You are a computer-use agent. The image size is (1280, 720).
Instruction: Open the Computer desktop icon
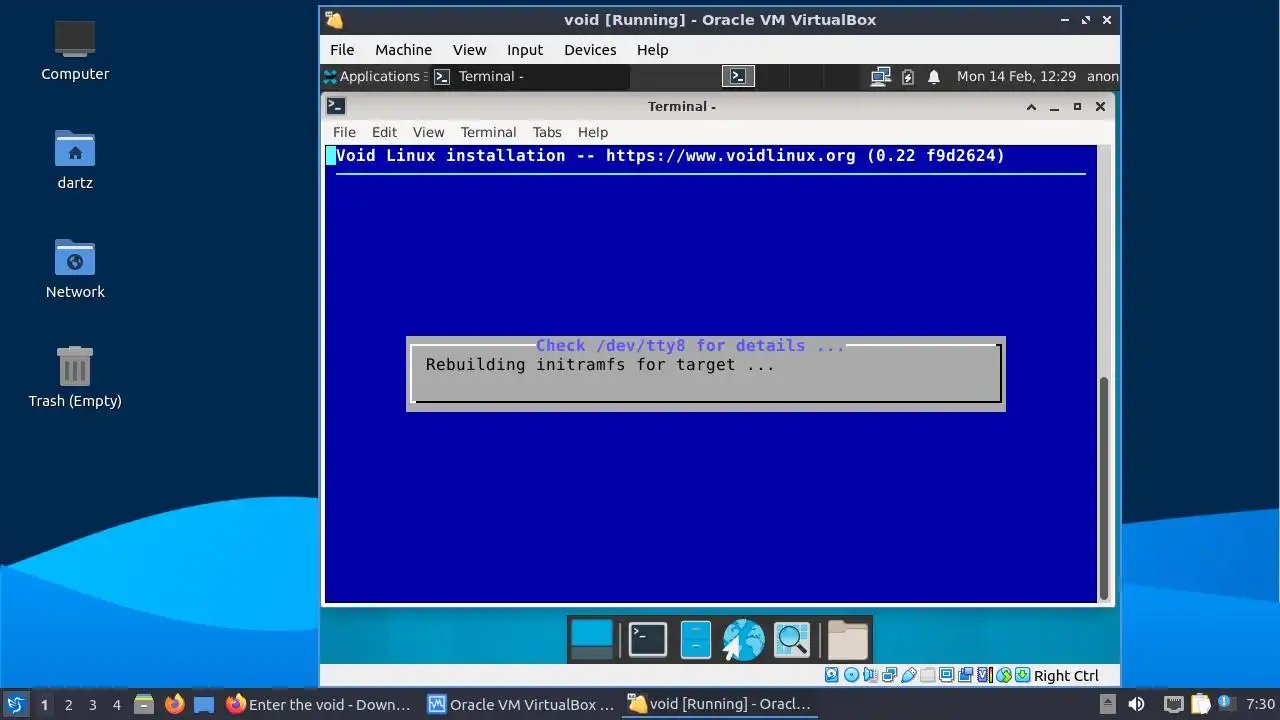(75, 49)
